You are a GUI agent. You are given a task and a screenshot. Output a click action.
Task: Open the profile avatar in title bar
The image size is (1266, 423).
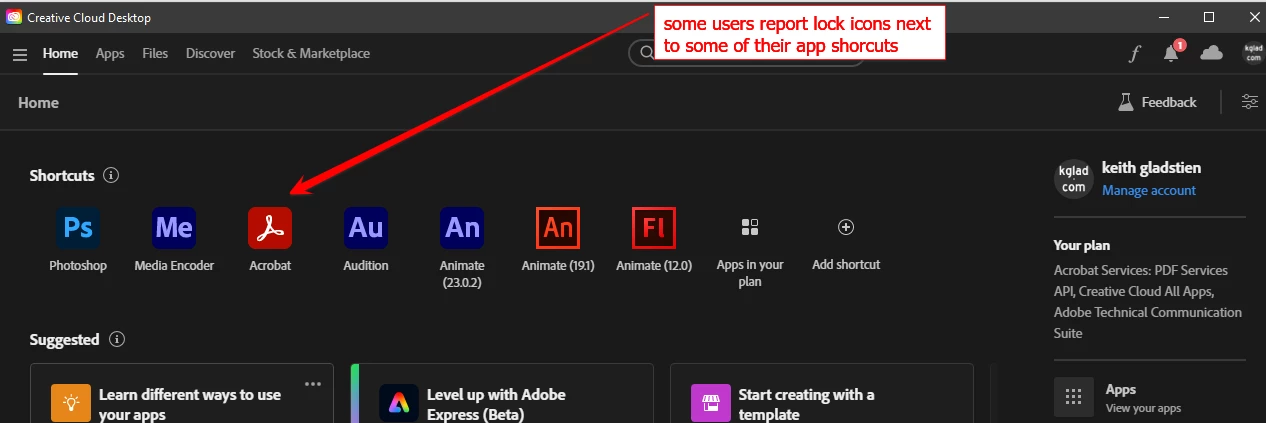point(1253,53)
